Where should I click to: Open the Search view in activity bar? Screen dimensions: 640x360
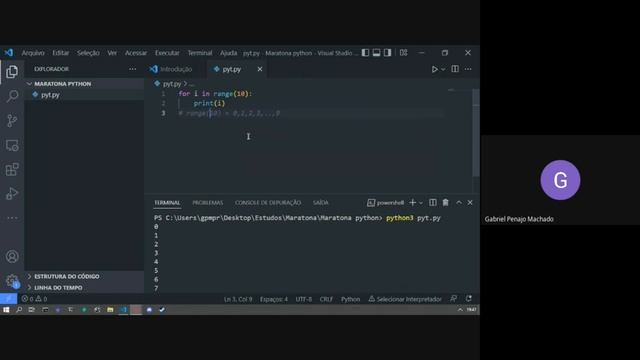click(12, 96)
